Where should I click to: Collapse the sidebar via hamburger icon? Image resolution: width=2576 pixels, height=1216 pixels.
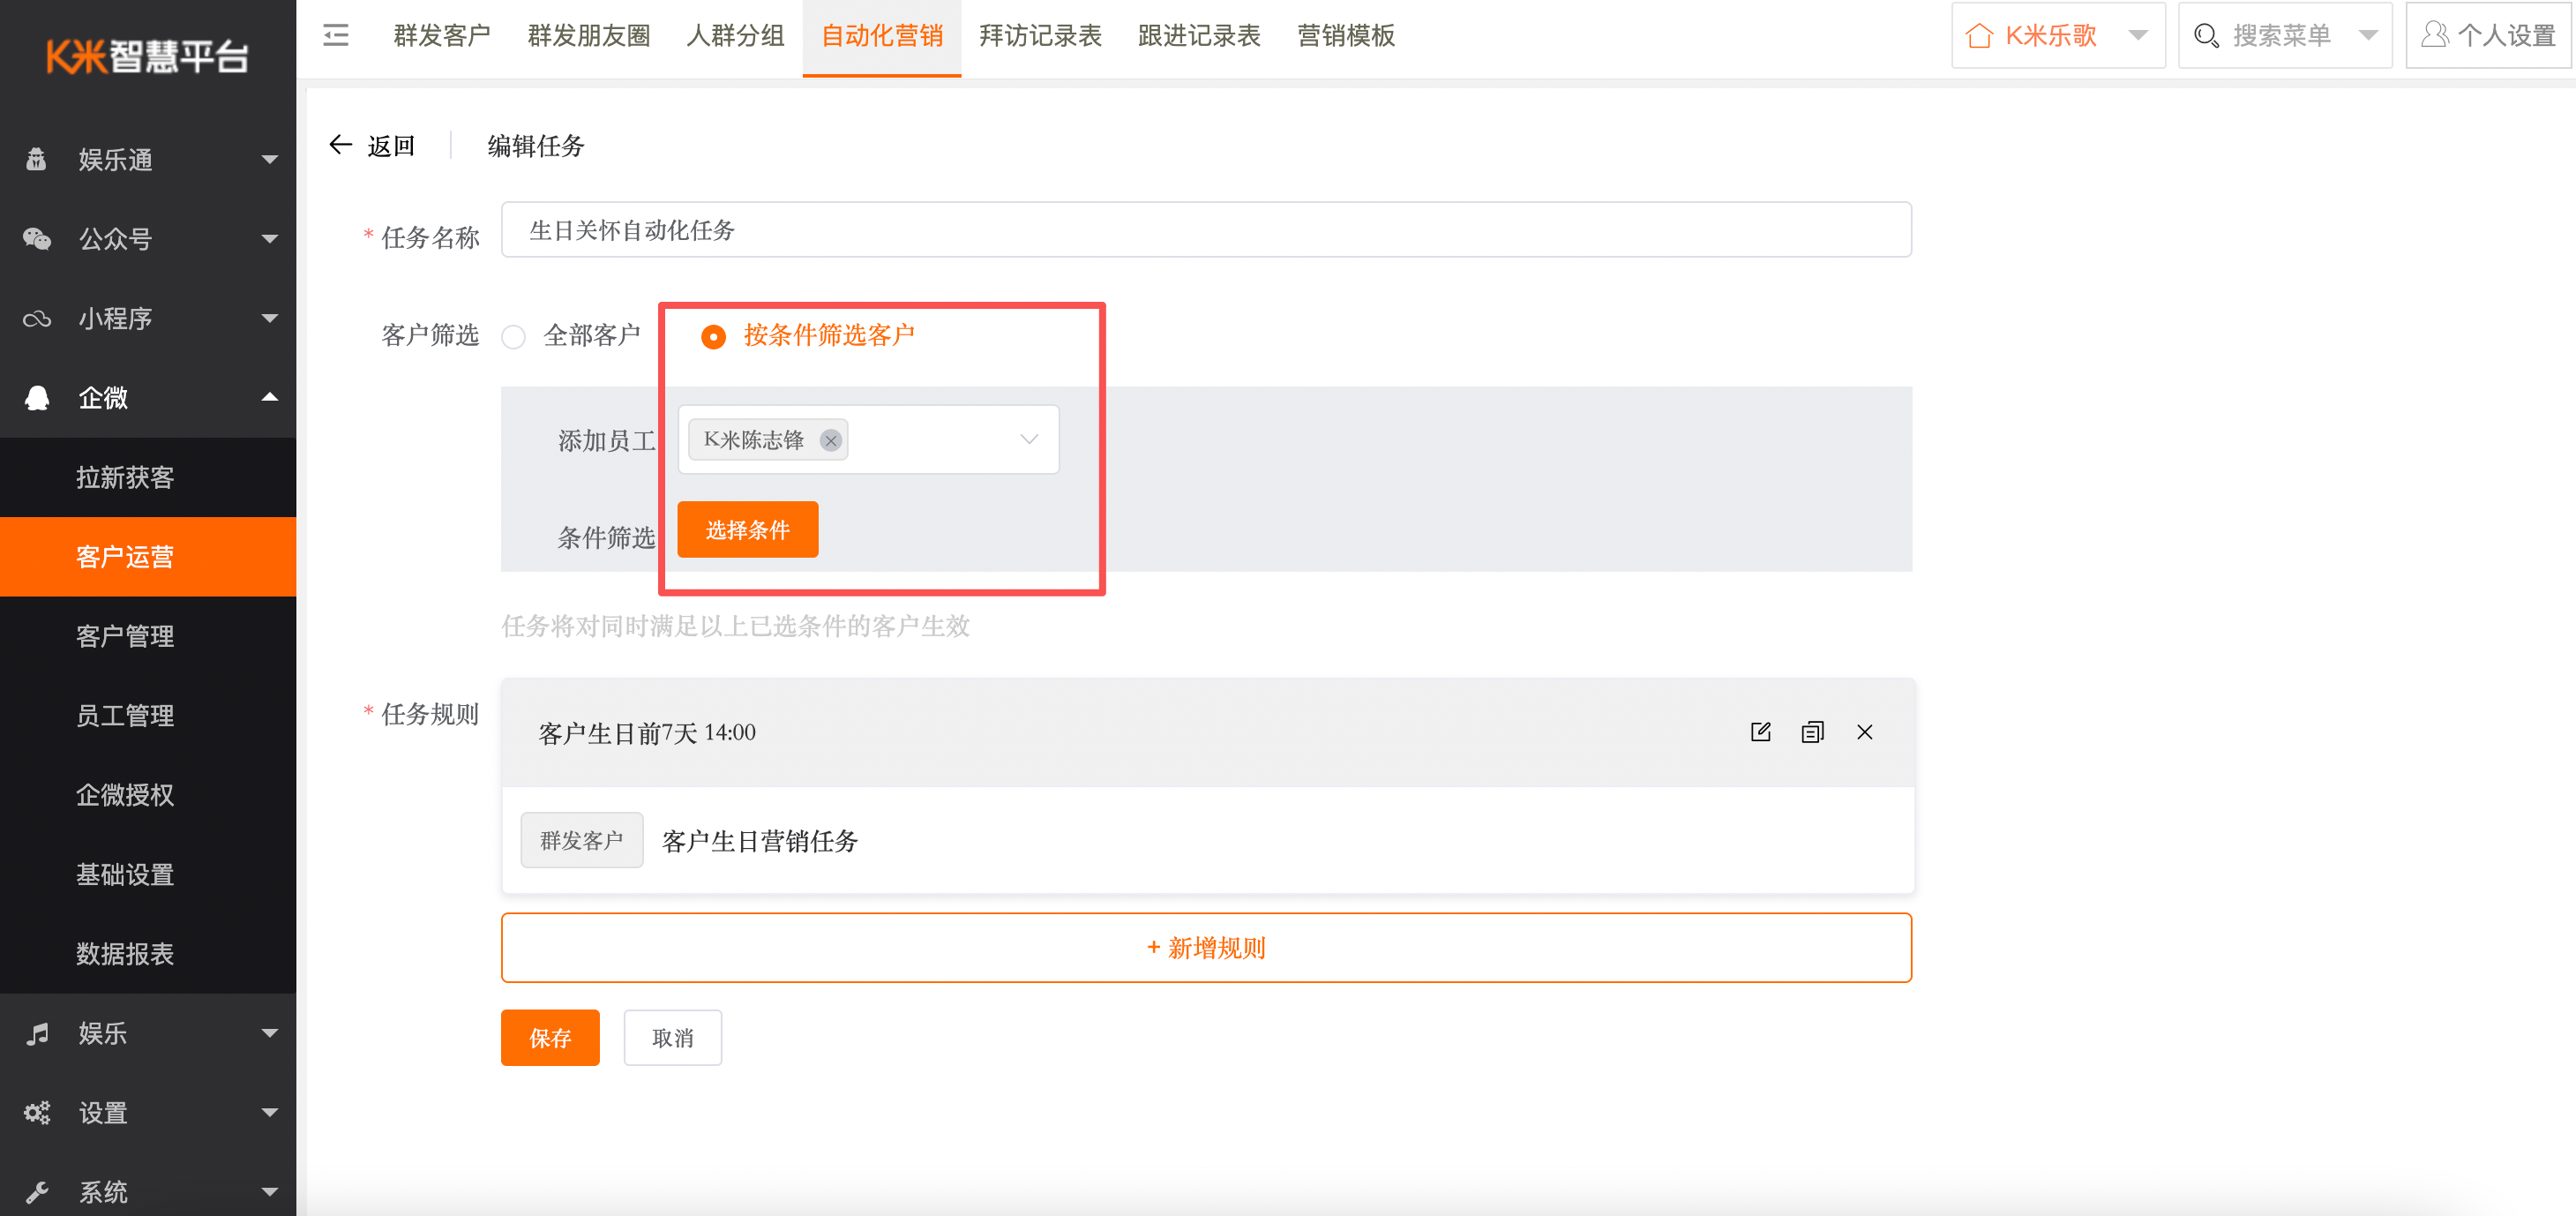(336, 36)
